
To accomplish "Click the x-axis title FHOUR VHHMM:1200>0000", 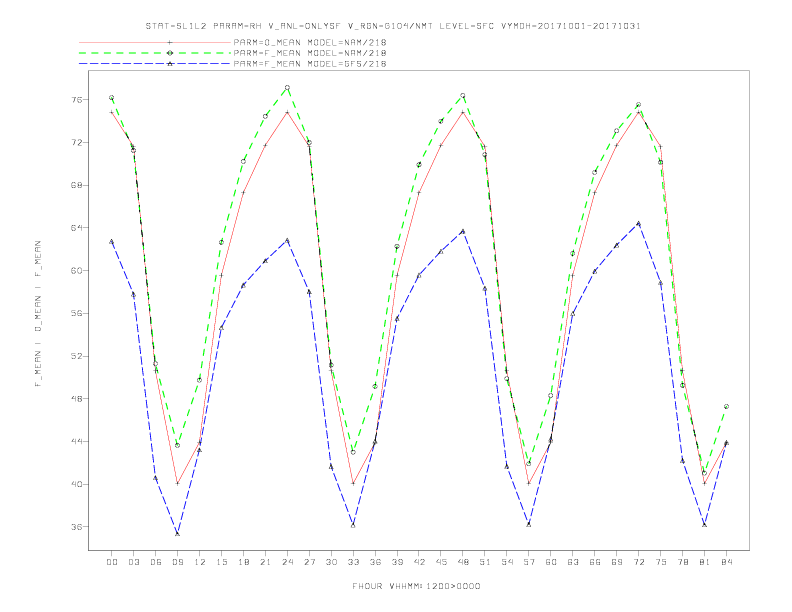I will tap(416, 586).
